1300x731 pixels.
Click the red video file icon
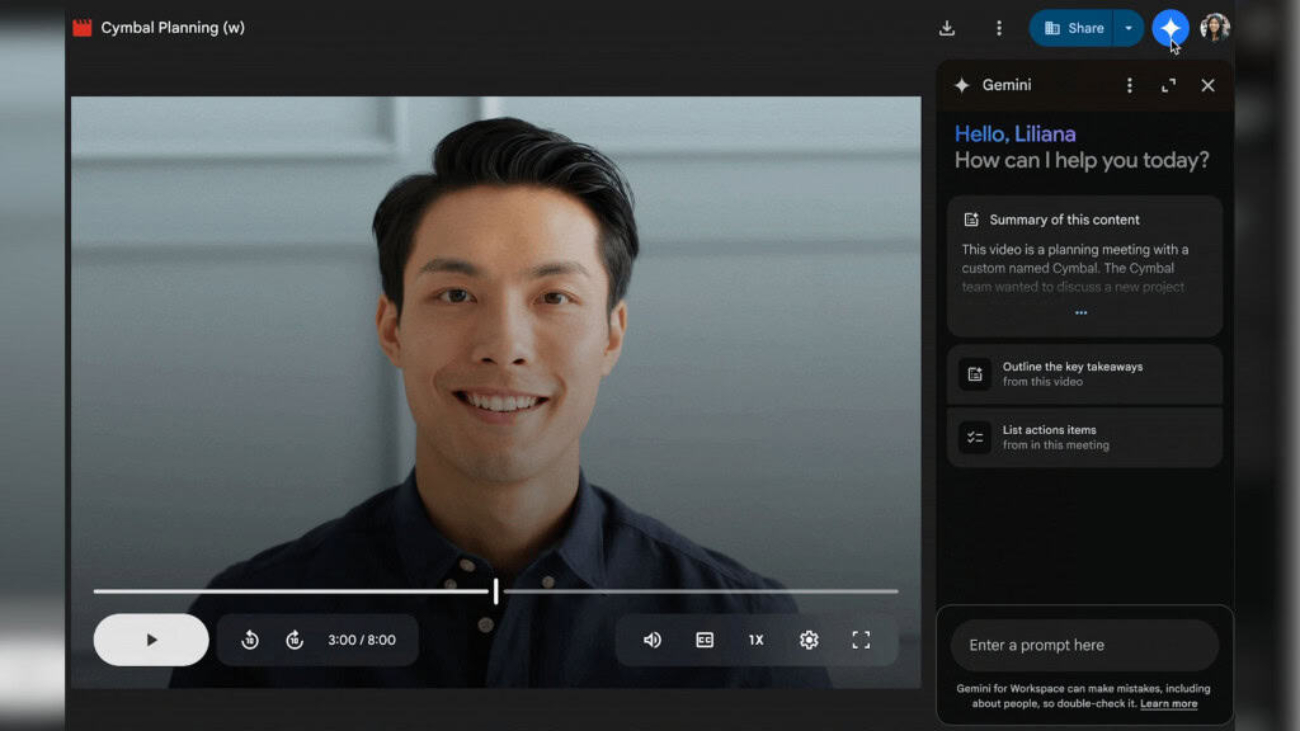pos(83,28)
